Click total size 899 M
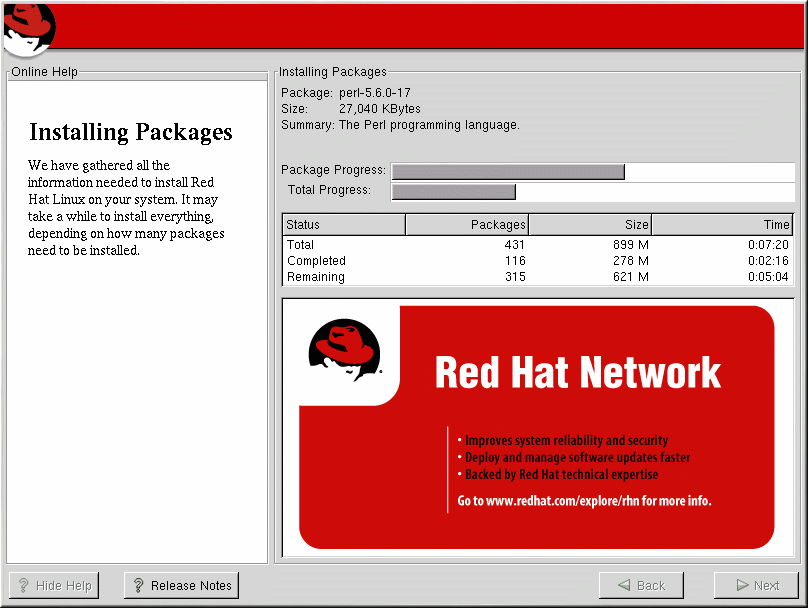The height and width of the screenshot is (608, 808). pos(631,245)
